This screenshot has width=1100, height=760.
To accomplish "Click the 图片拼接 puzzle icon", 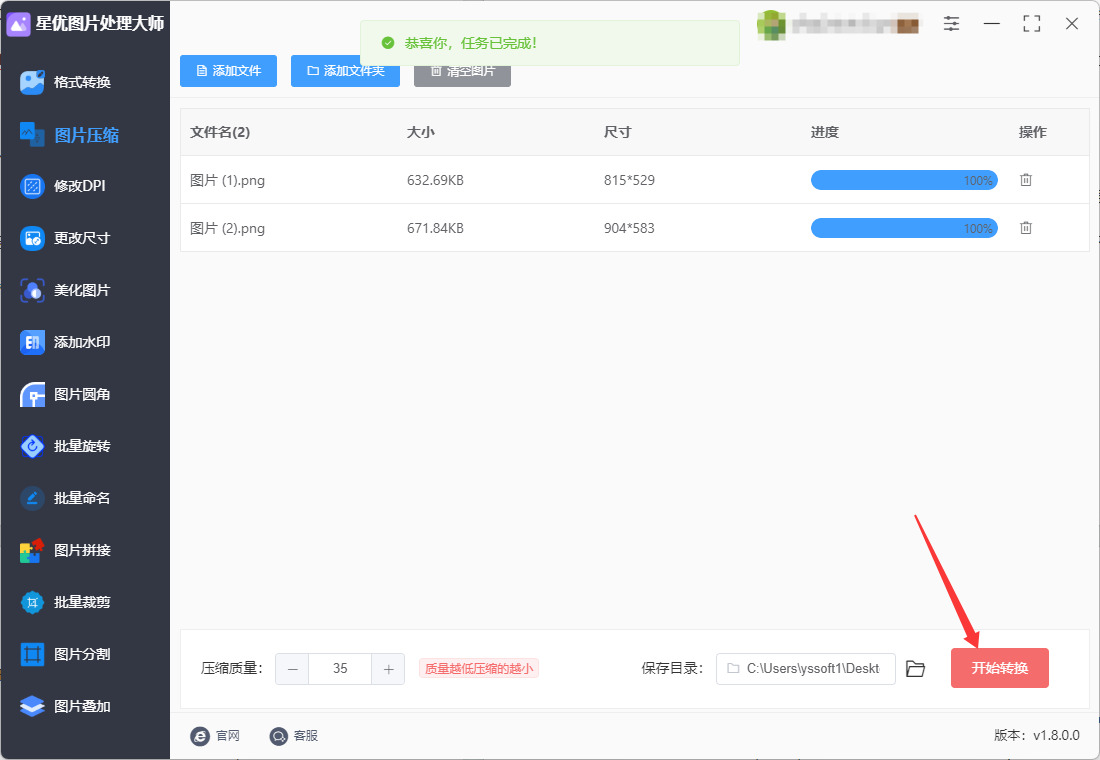I will click(32, 550).
